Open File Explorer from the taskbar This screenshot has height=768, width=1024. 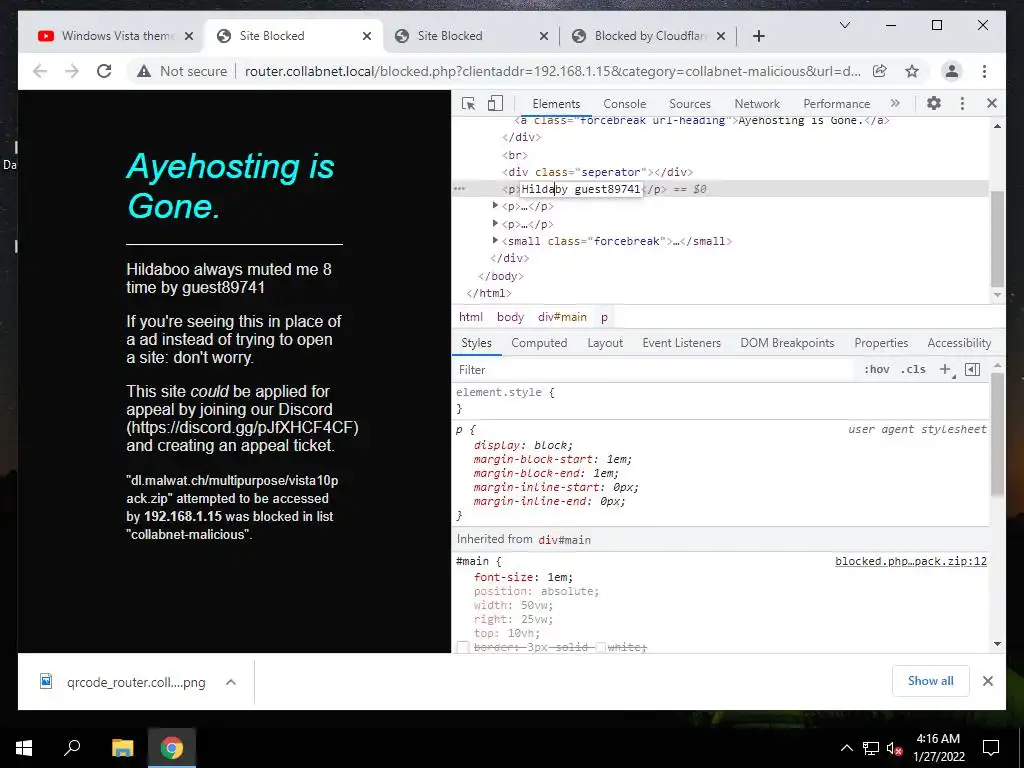click(122, 747)
